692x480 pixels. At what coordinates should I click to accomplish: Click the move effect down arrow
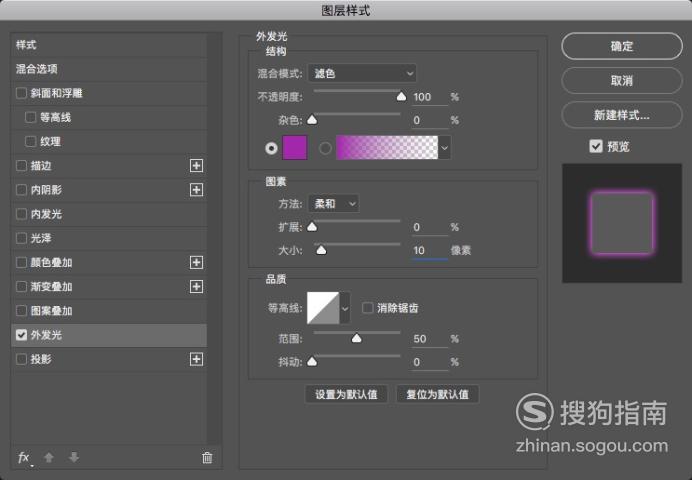[74, 458]
